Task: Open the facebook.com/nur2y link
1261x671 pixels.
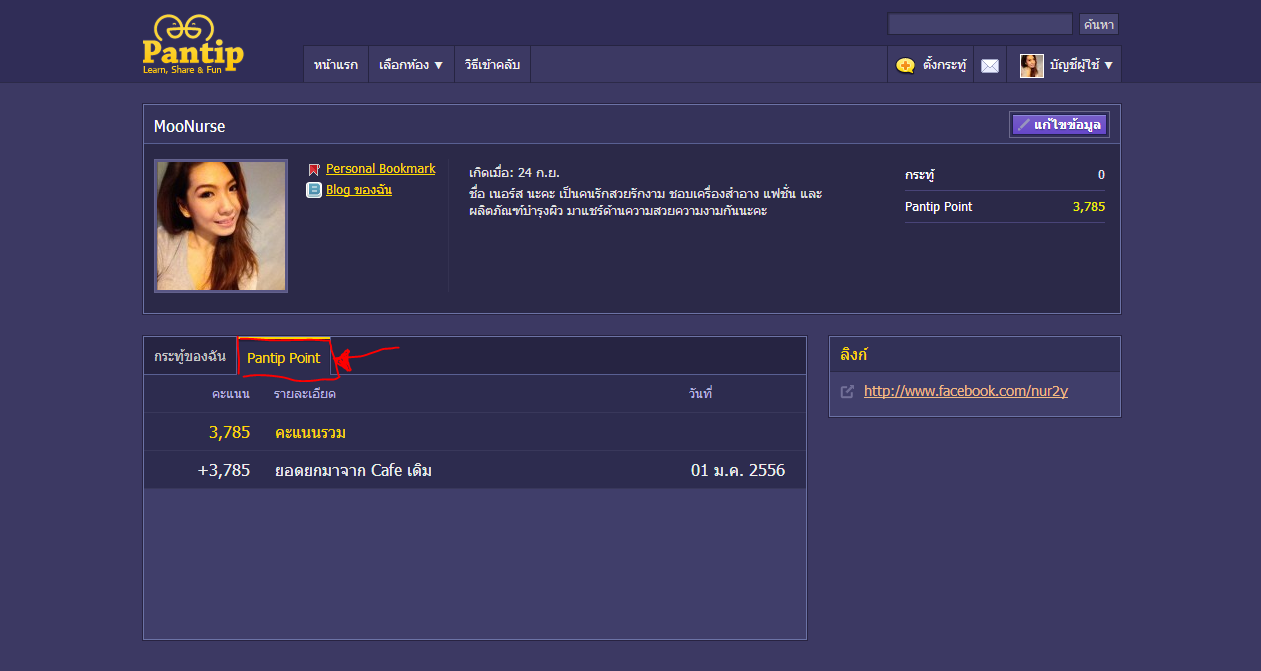Action: (966, 391)
